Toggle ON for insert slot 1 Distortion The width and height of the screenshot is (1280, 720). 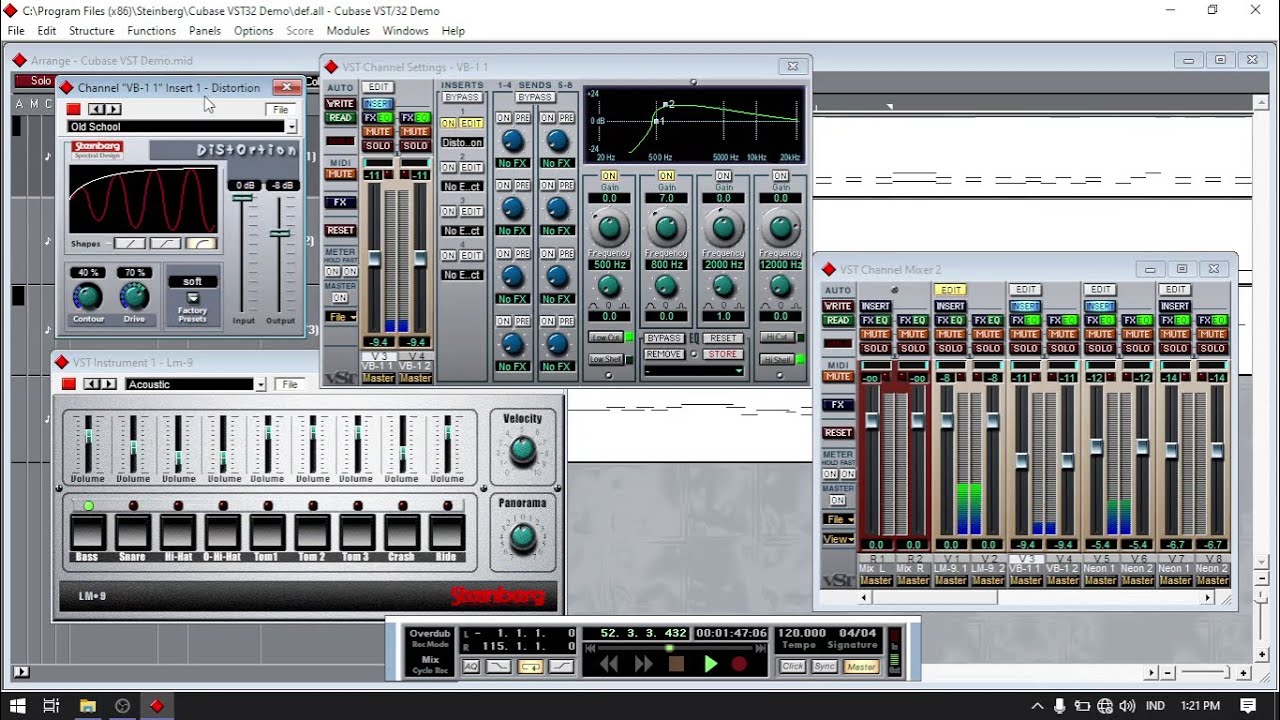[448, 123]
